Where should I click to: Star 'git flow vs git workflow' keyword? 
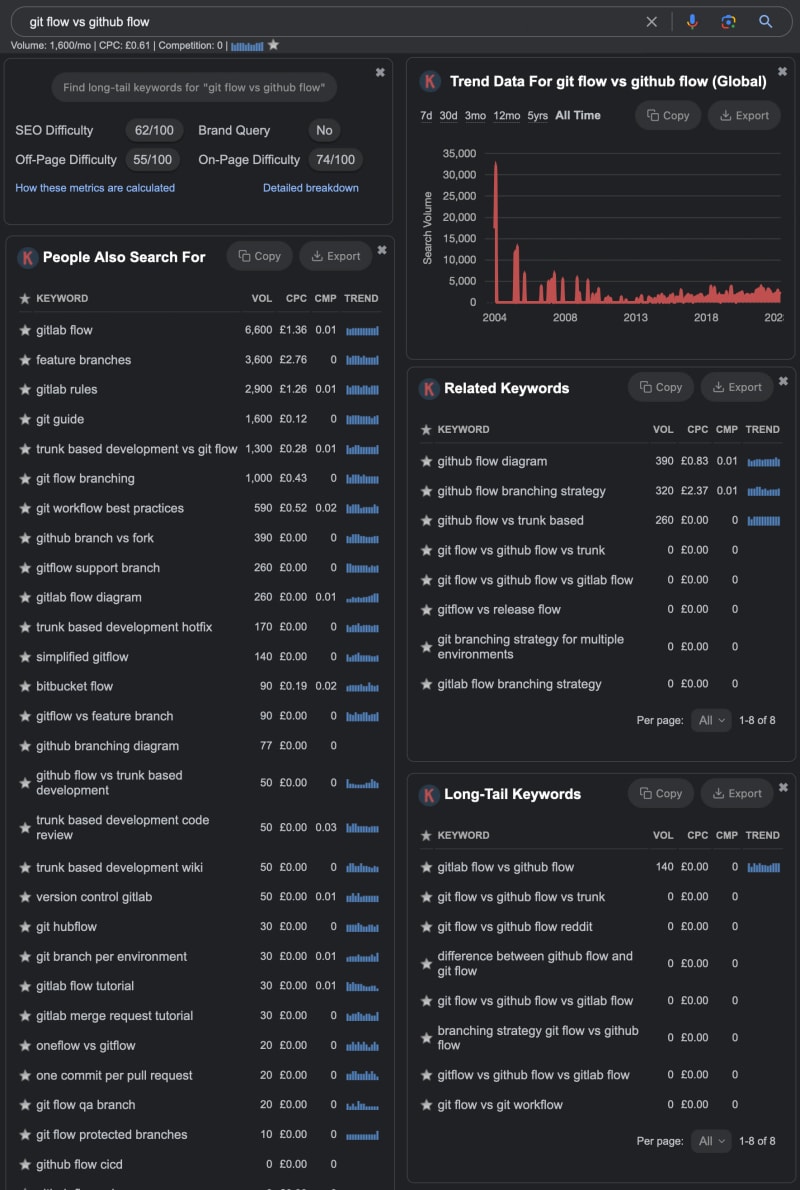click(x=427, y=1105)
